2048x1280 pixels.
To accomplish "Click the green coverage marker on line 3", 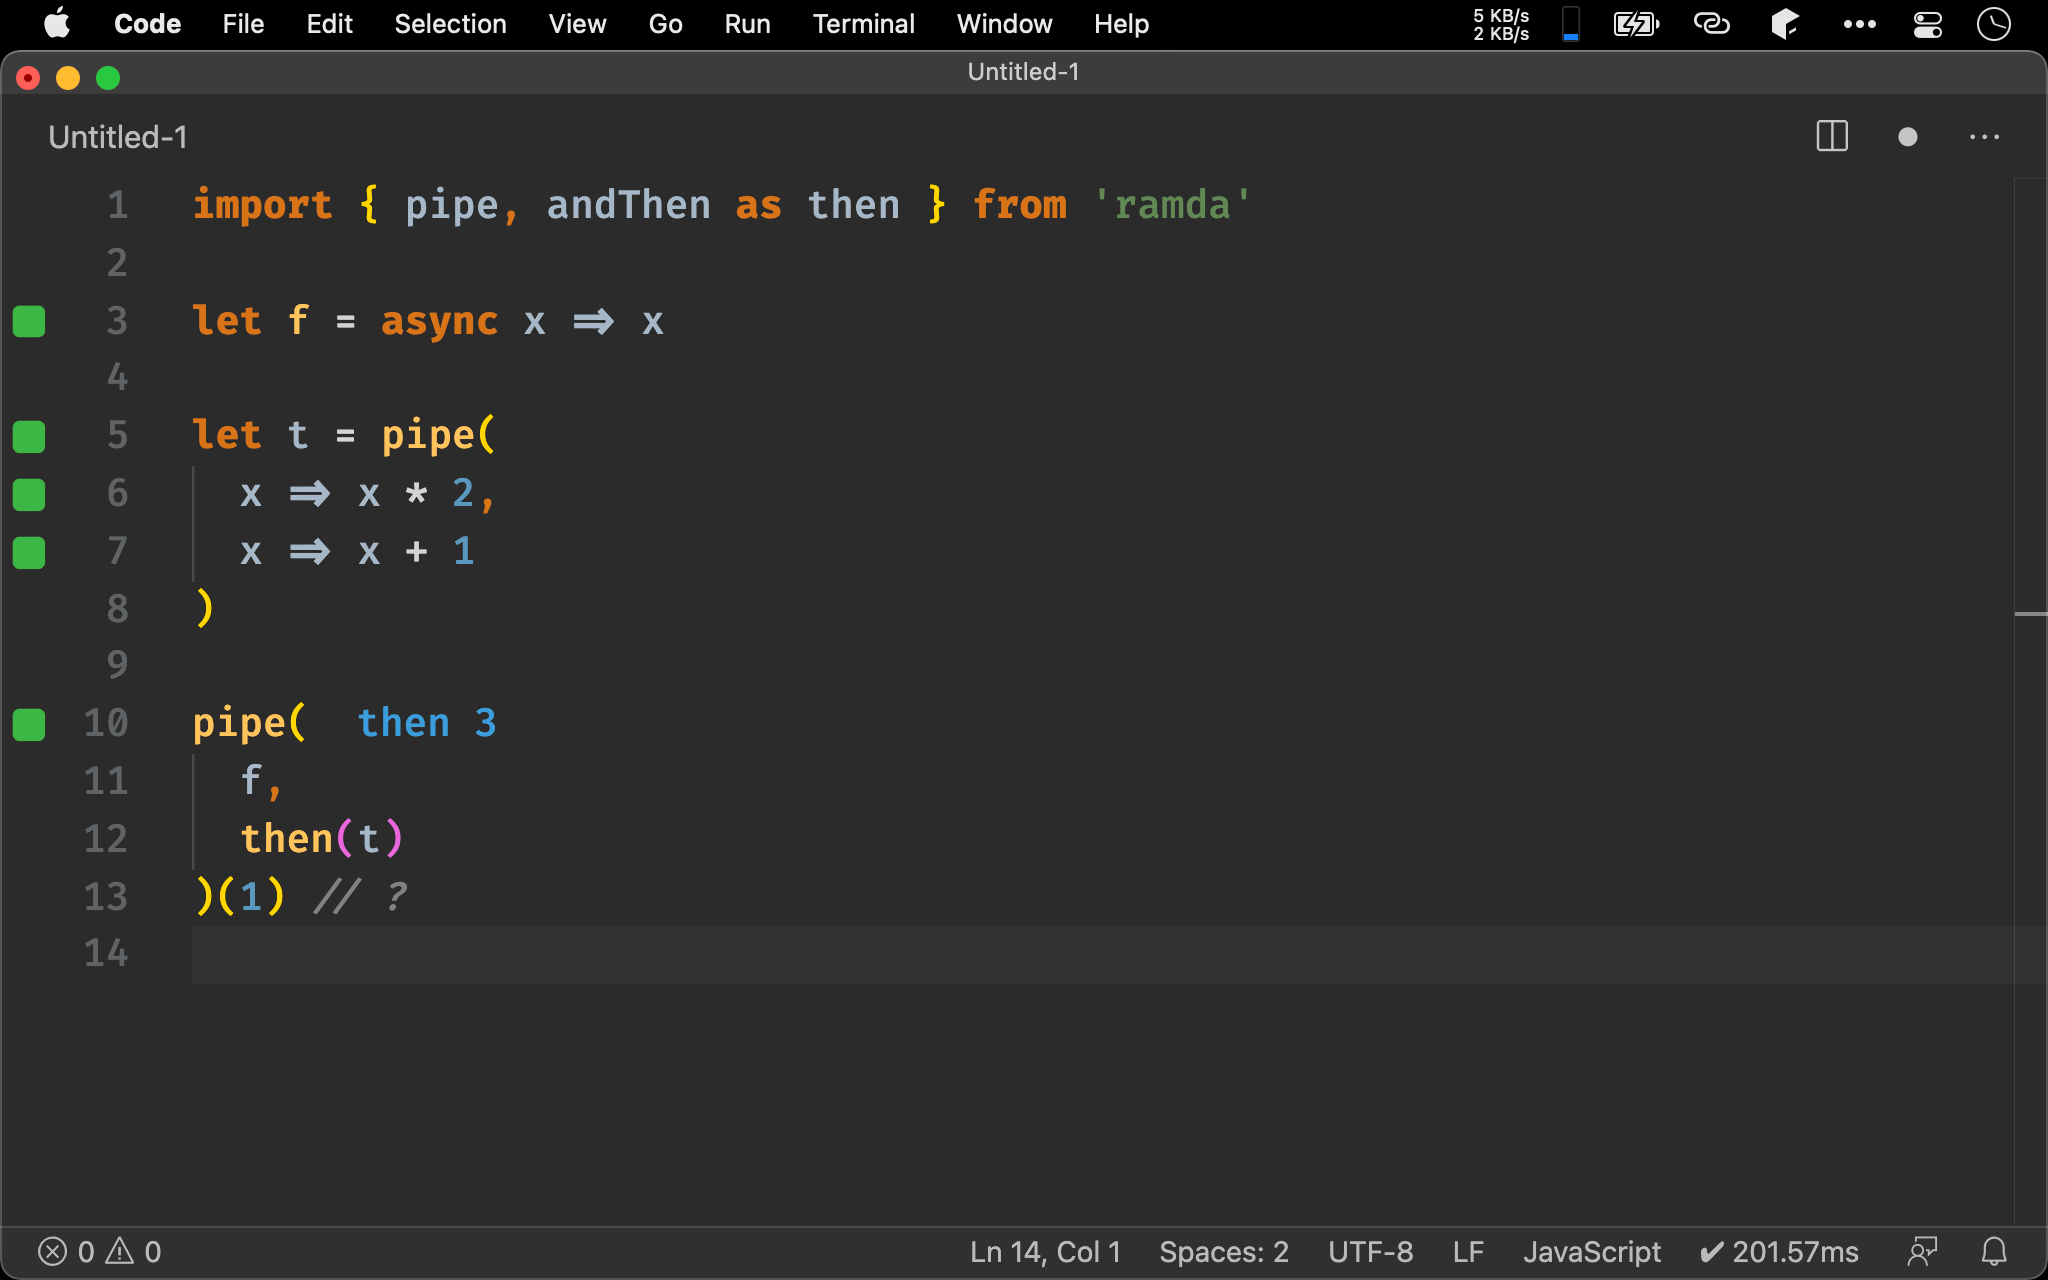I will 29,321.
